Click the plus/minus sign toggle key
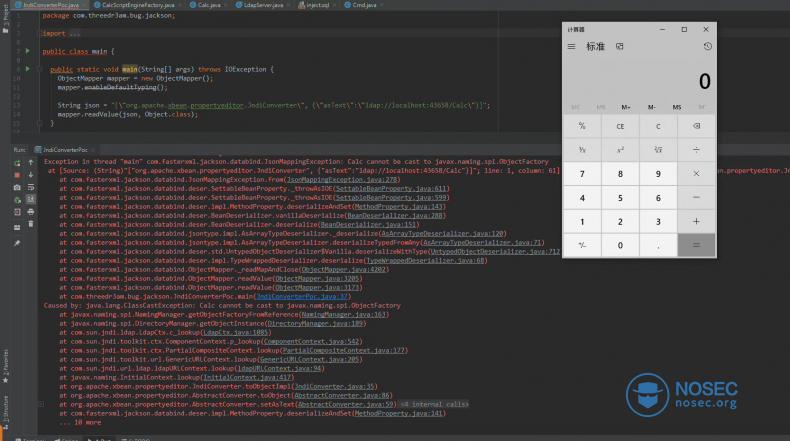Screen dimensions: 790x441 click(582, 245)
